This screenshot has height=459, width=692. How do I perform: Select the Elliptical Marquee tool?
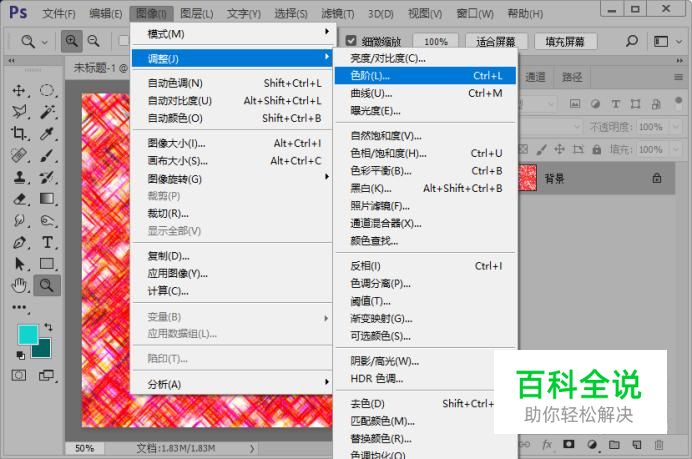click(47, 90)
